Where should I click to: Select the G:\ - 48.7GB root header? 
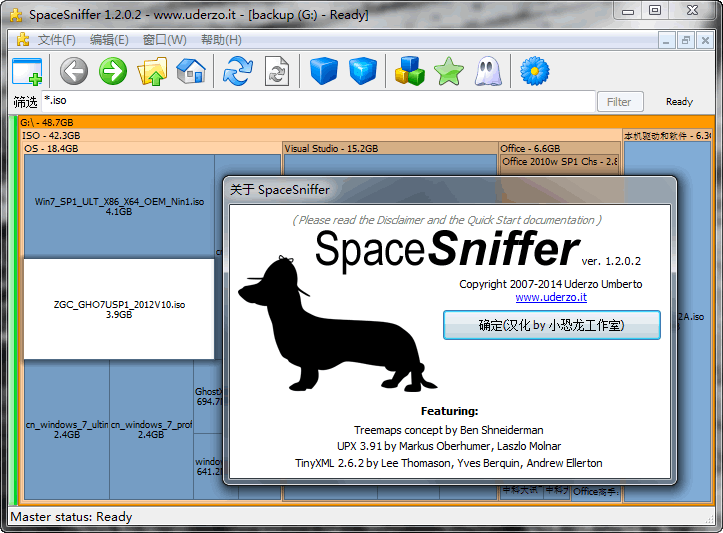[x=366, y=122]
